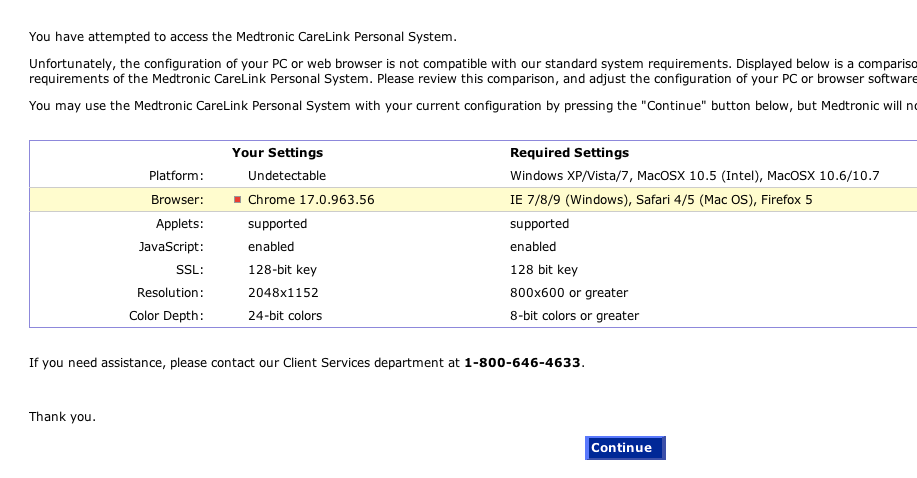
Task: Click the "Chrome 17.0.963.56" browser value
Action: click(x=311, y=200)
